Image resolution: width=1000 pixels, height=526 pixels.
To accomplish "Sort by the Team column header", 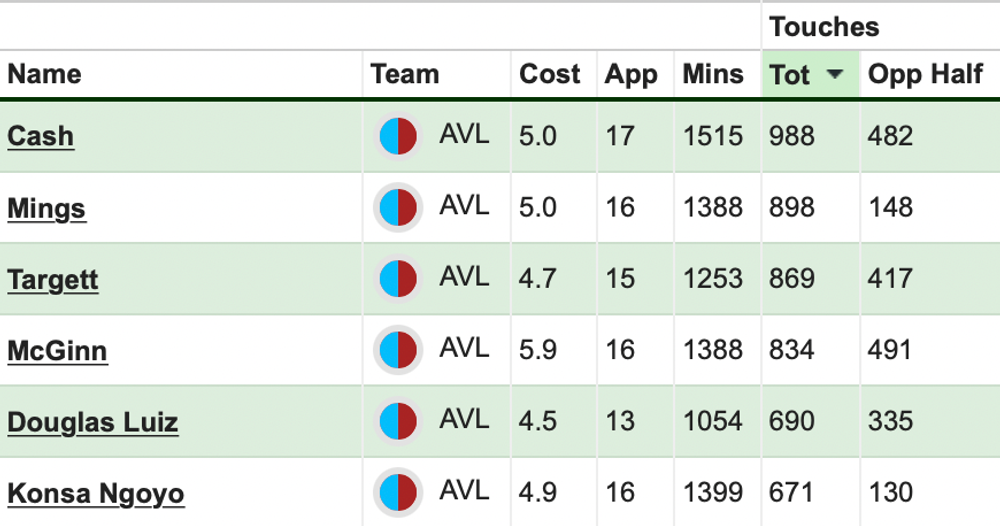I will (x=405, y=75).
